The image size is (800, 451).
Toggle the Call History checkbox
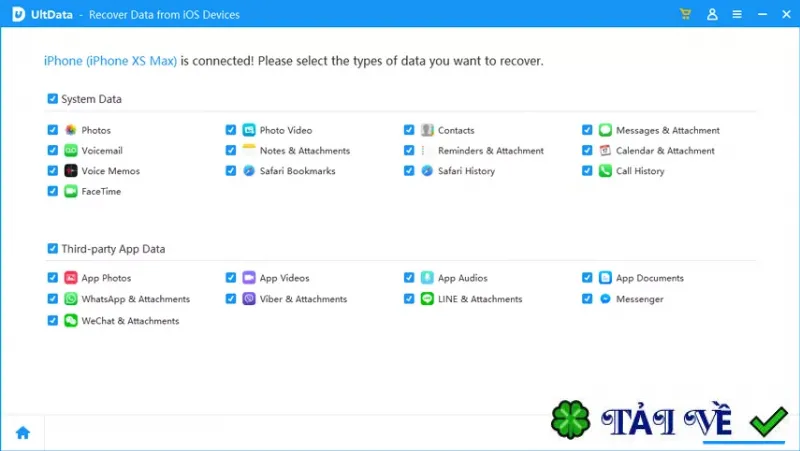pos(587,170)
